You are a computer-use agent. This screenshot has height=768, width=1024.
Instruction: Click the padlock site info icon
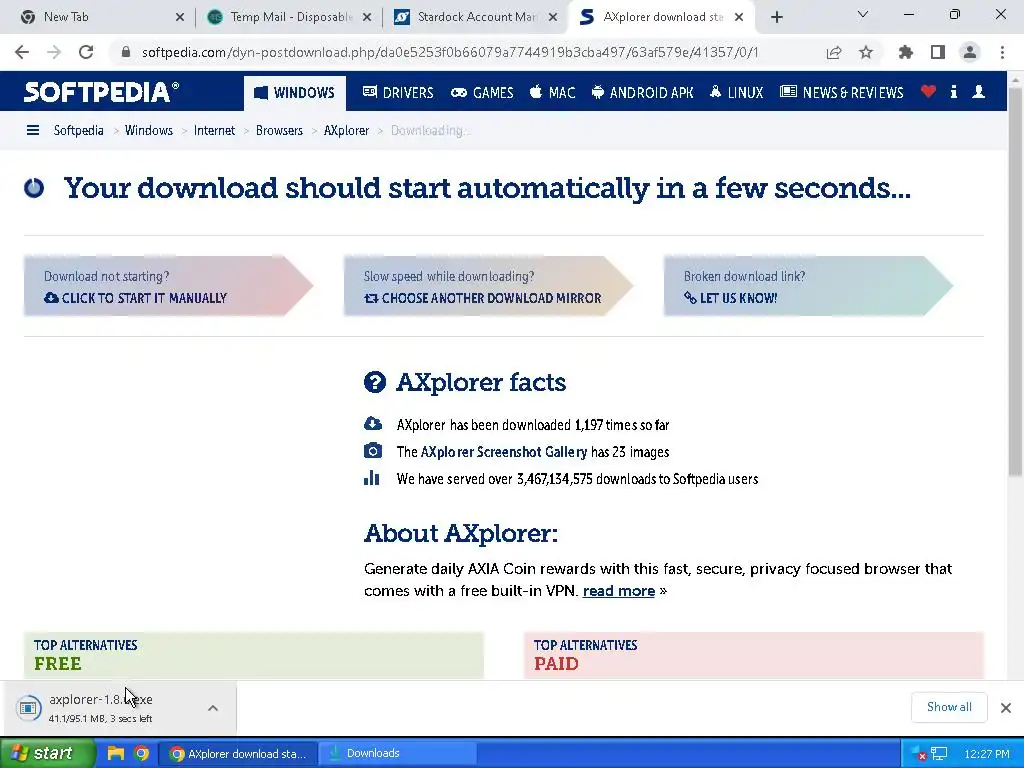[x=126, y=52]
